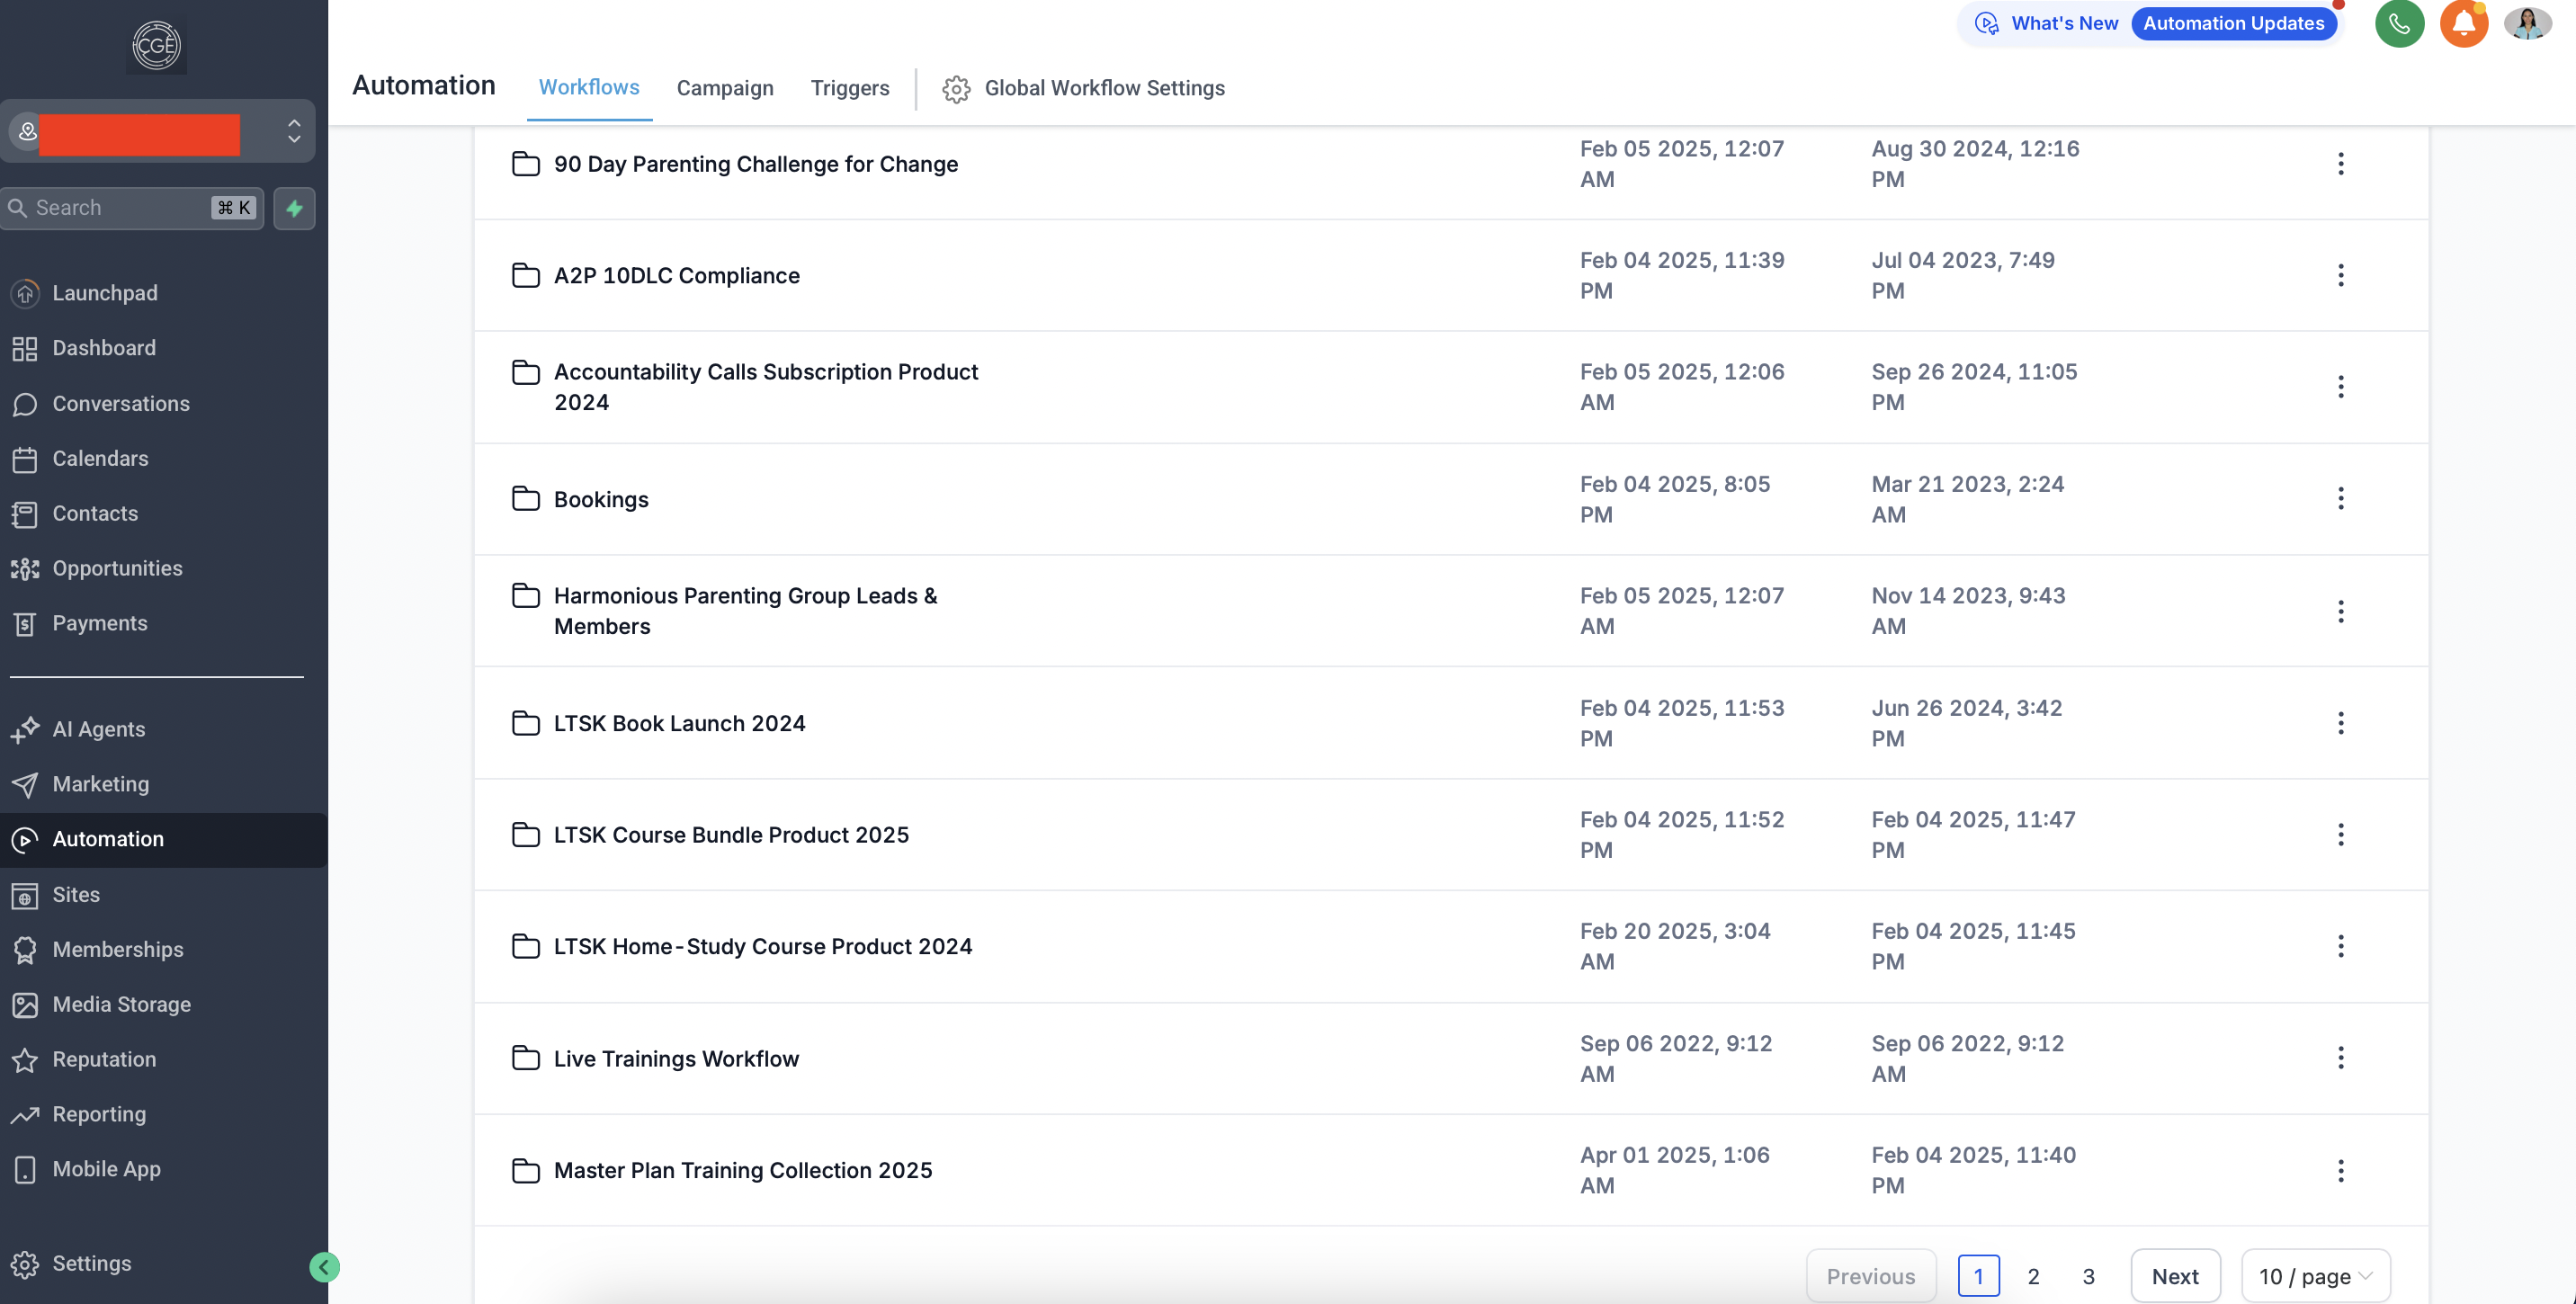The image size is (2576, 1304).
Task: Open three-dot menu for A2P 10DLC Compliance
Action: pyautogui.click(x=2340, y=275)
